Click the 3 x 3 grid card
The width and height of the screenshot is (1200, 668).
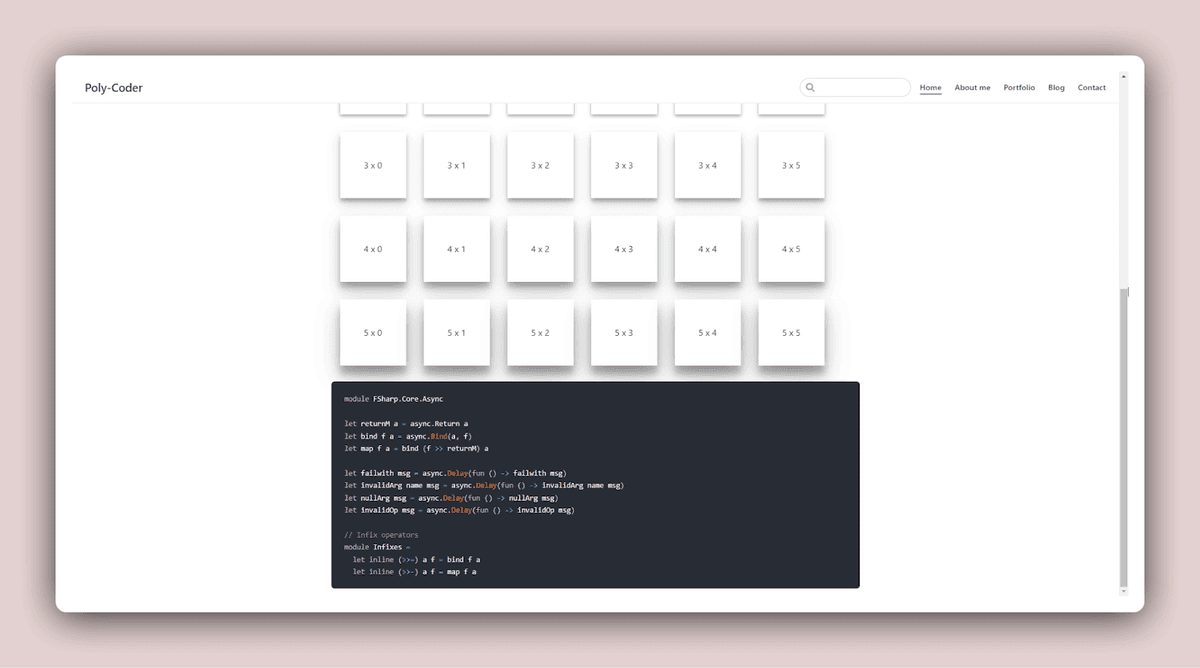[x=624, y=165]
